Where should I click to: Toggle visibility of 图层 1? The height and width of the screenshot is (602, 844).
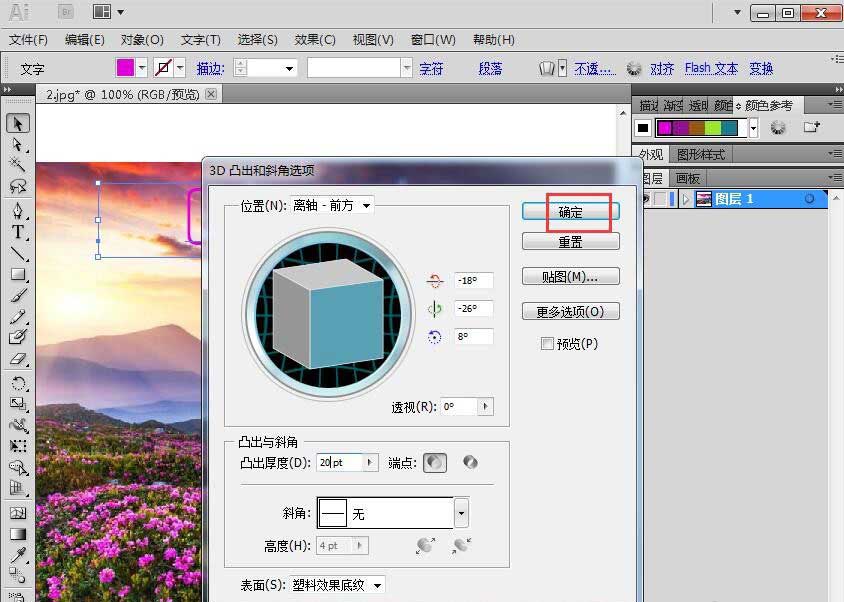pos(646,198)
